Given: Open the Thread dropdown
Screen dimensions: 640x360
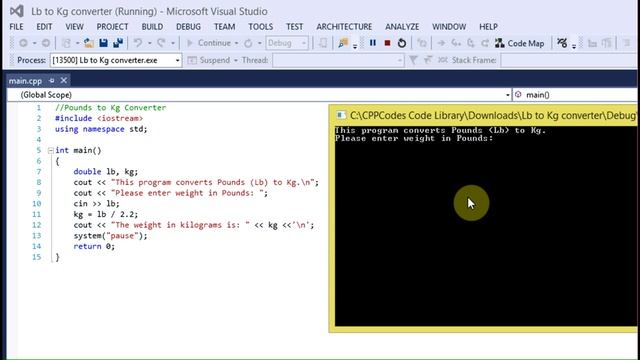Looking at the screenshot, I should click(x=338, y=60).
